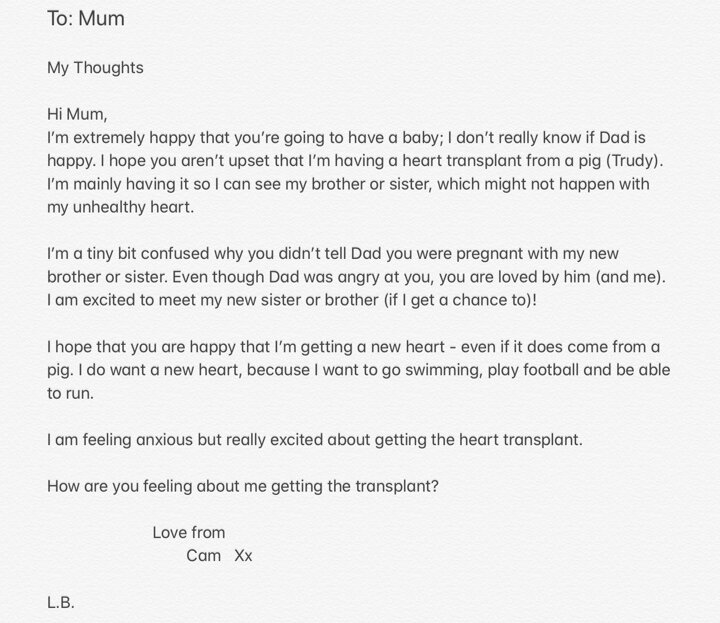
Task: Click the "Xx" kisses after Cam
Action: click(243, 556)
